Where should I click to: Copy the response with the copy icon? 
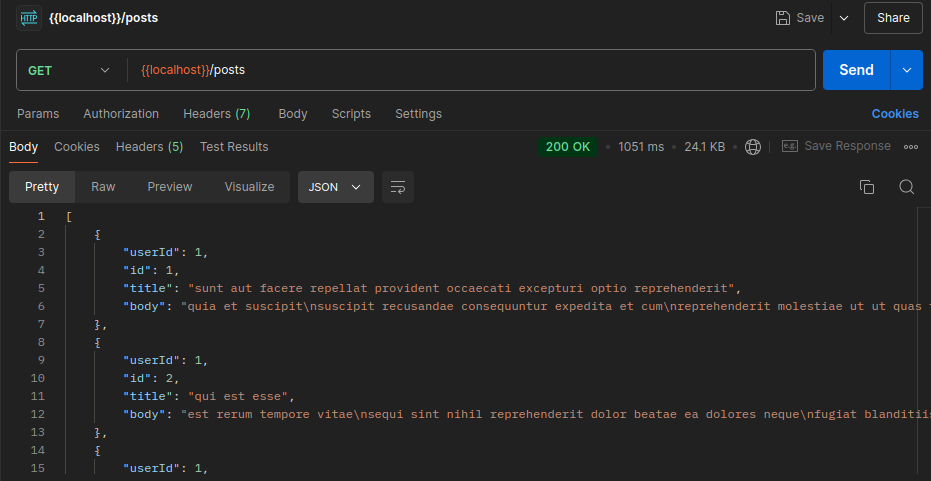(x=867, y=187)
